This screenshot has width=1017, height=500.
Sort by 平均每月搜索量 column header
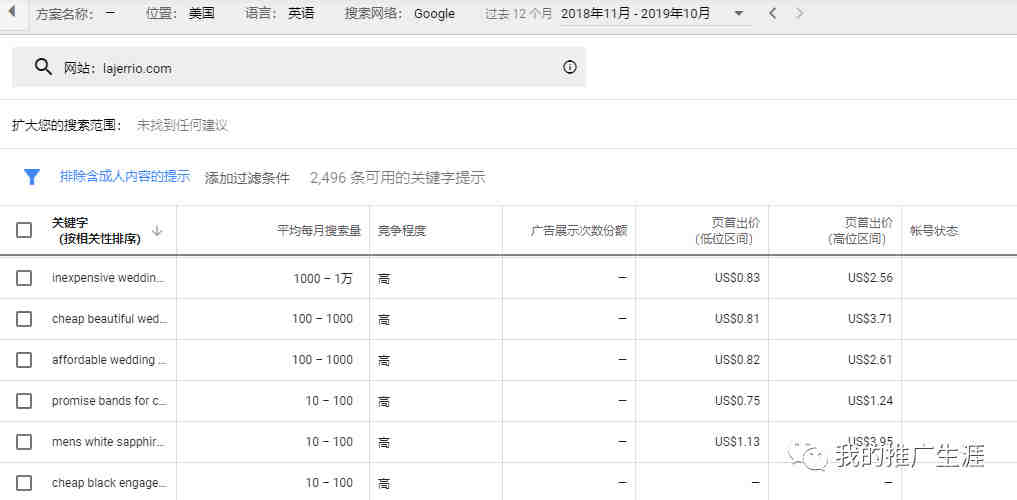click(x=318, y=231)
